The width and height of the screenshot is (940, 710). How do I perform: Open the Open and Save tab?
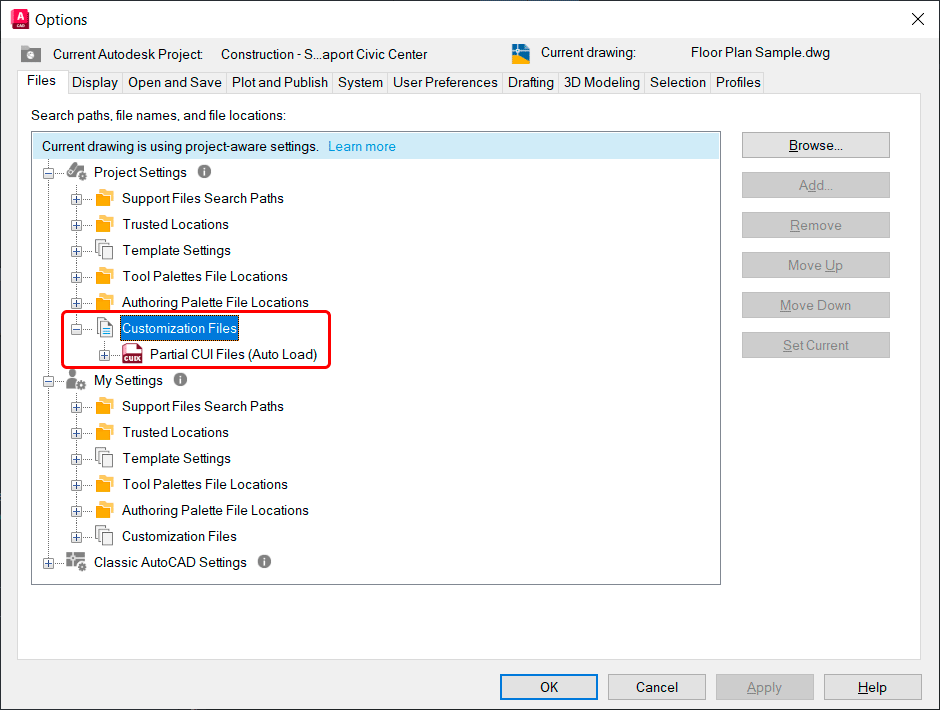tap(175, 82)
